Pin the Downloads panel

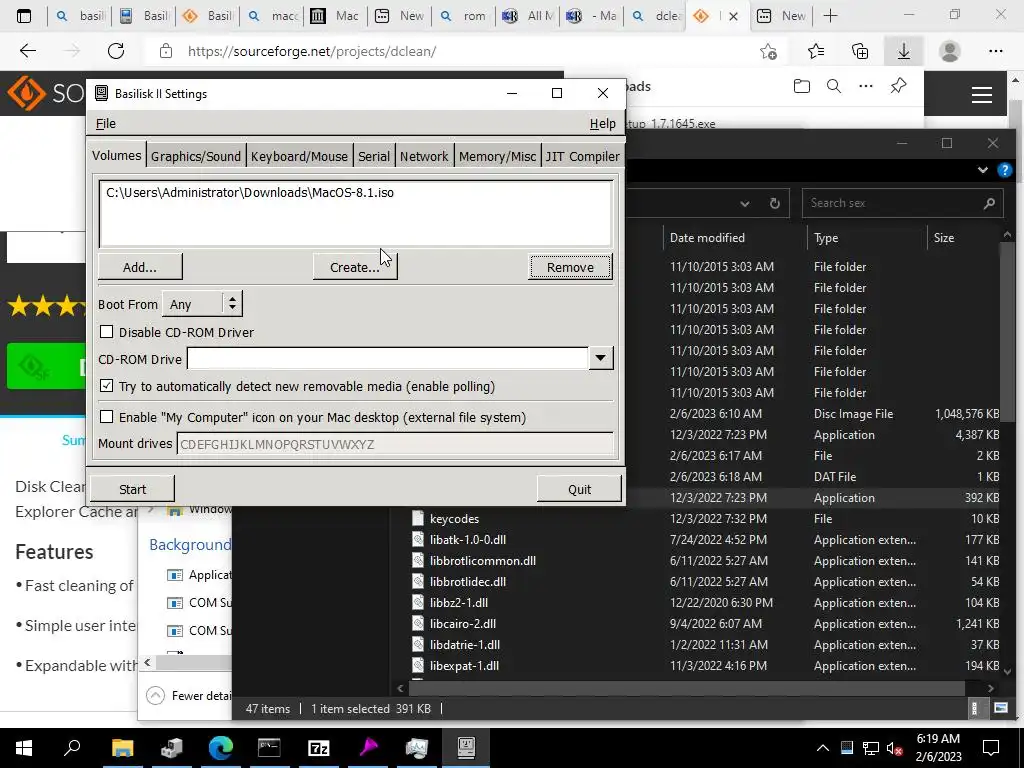pyautogui.click(x=899, y=86)
